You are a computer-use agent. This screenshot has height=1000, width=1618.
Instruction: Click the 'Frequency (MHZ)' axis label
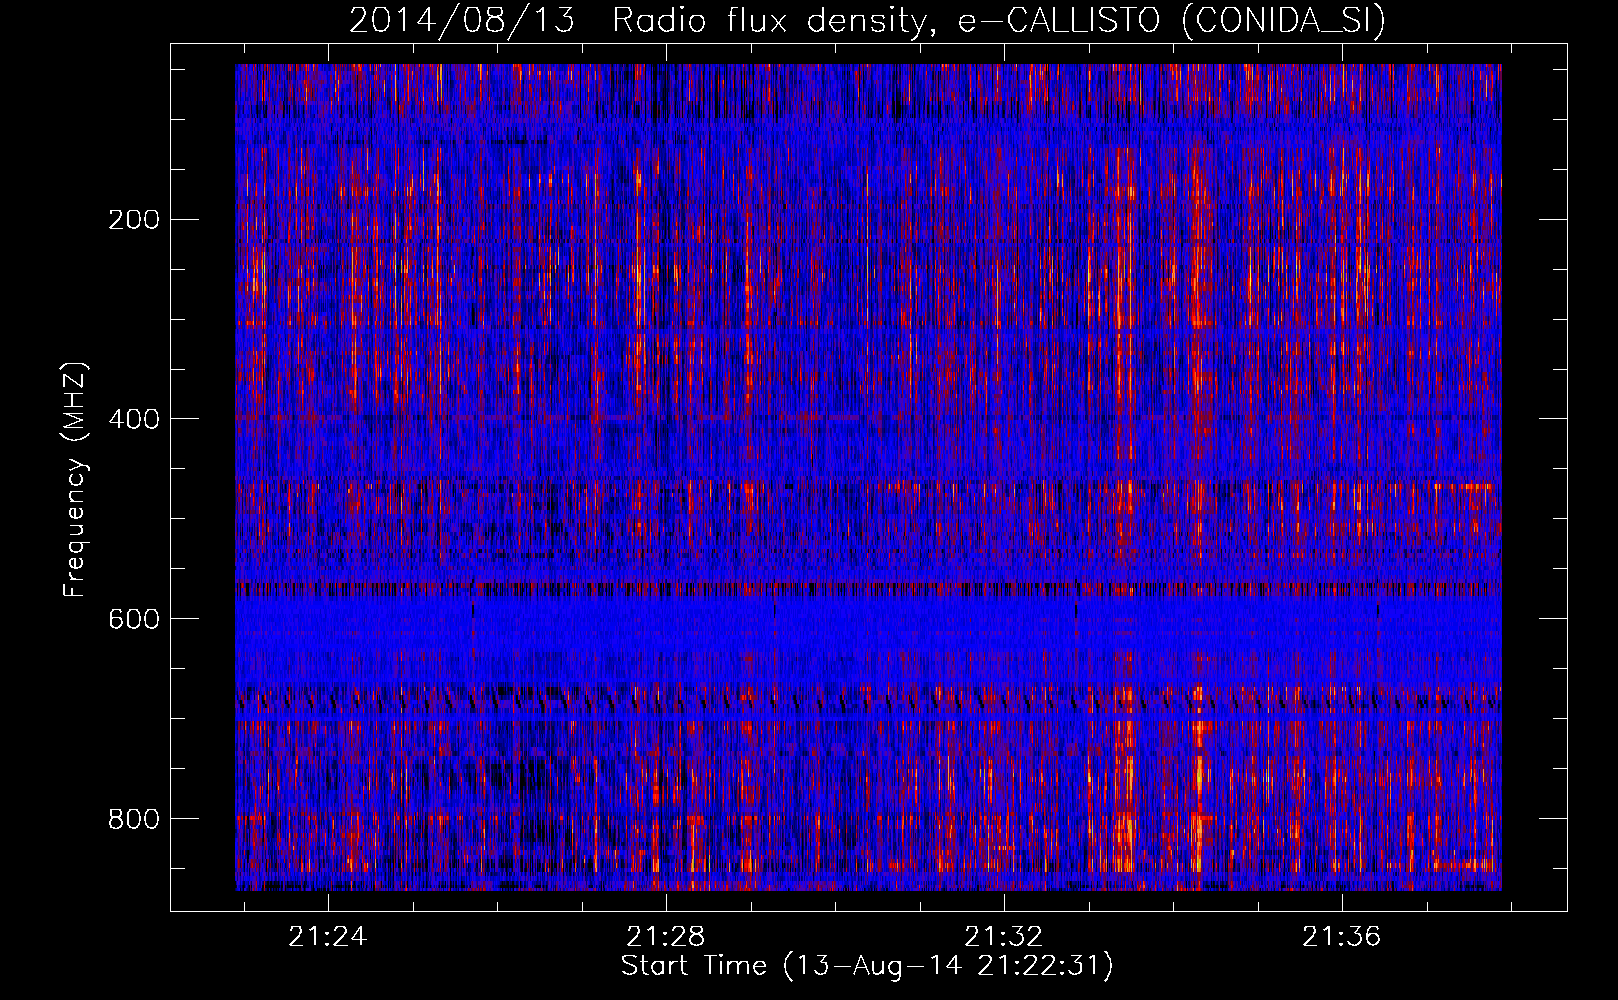tap(75, 480)
